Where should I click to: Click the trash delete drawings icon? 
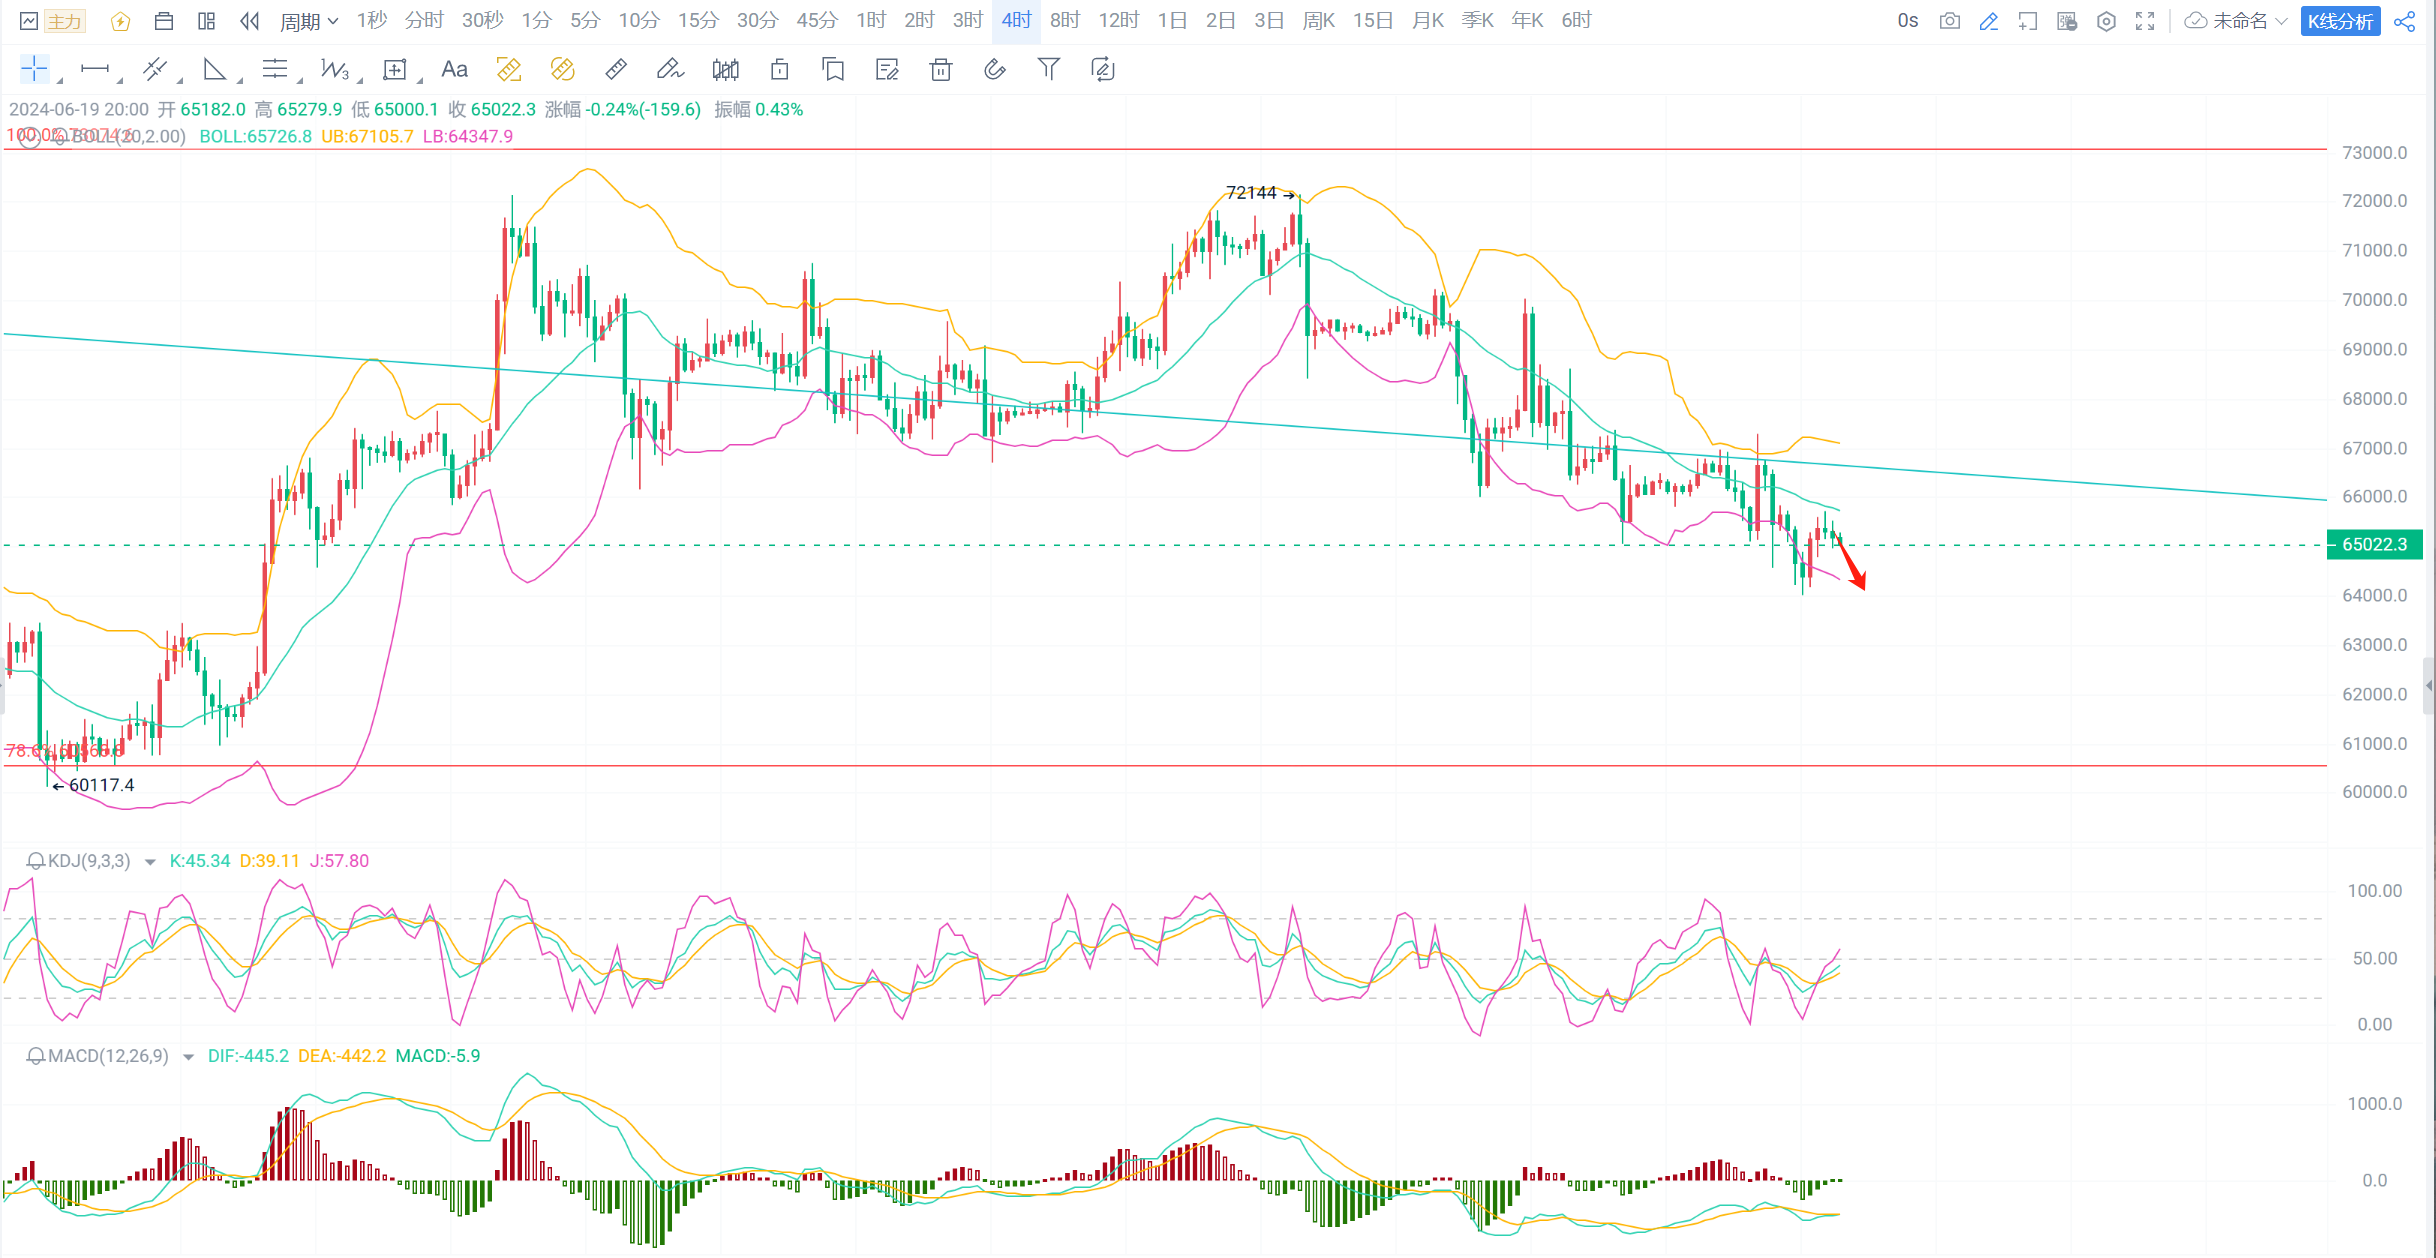(x=941, y=69)
